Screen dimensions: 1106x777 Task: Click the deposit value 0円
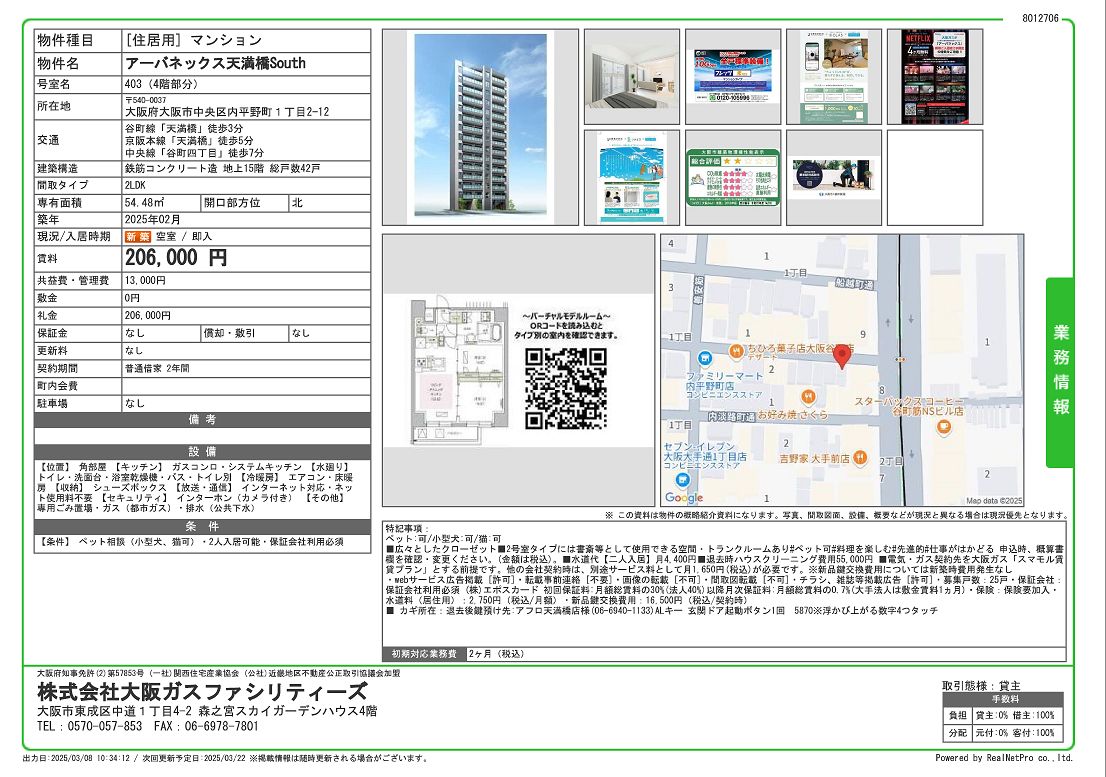click(133, 298)
